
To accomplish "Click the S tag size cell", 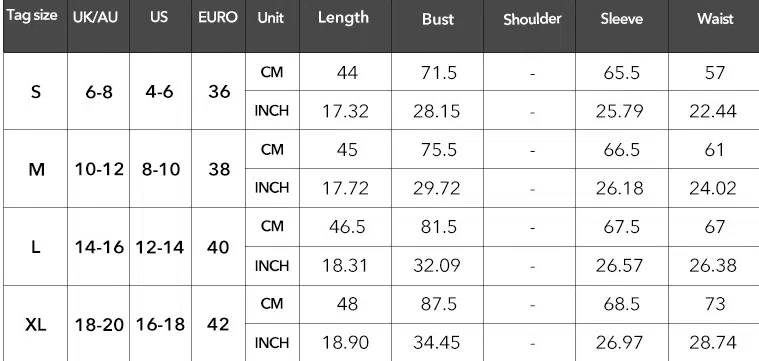I will click(x=36, y=91).
